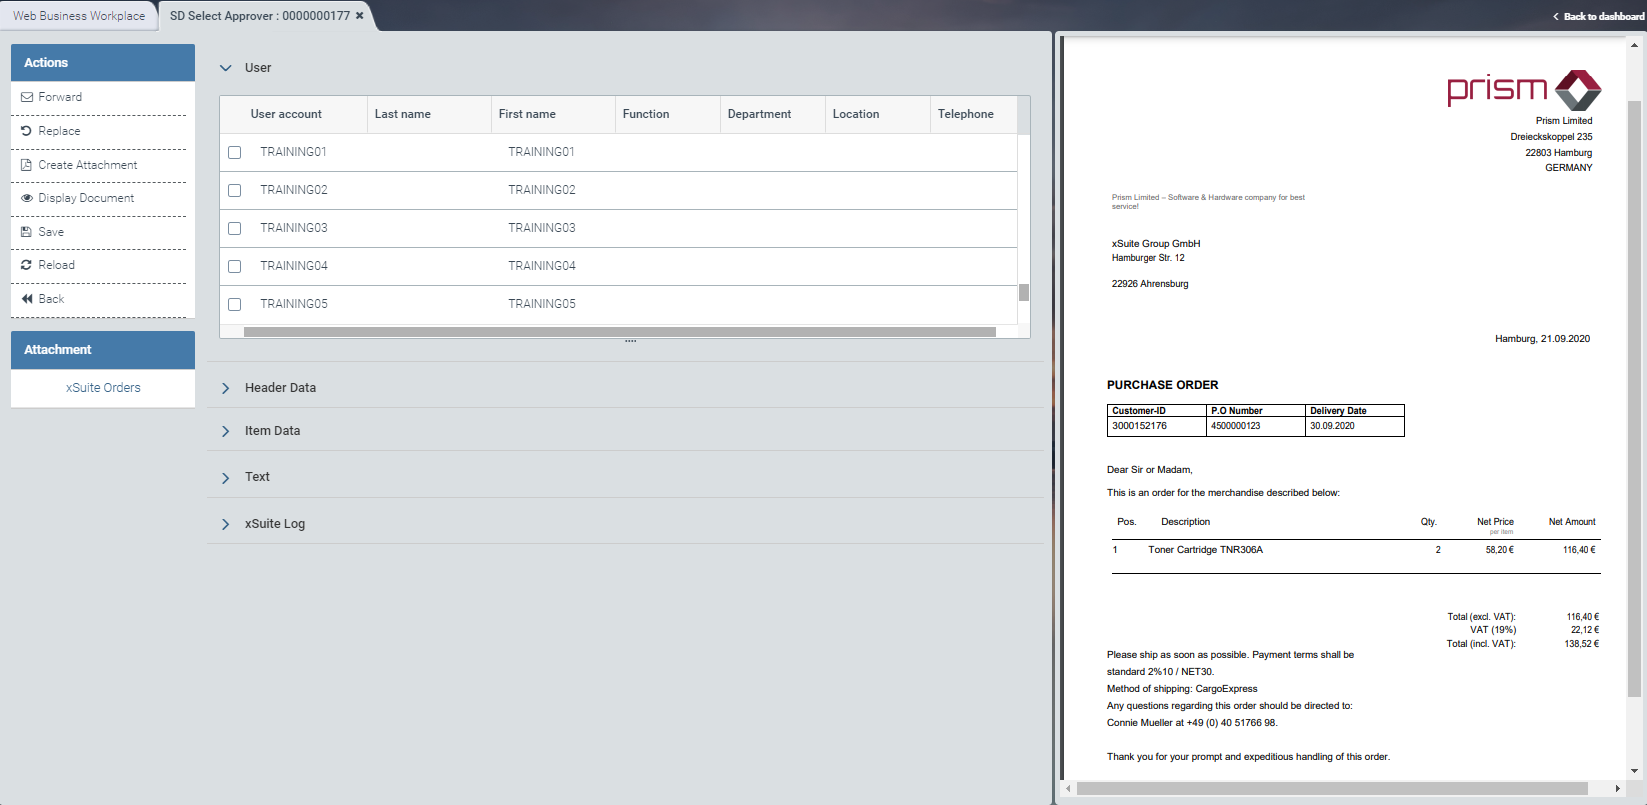Click the Save floppy-disk icon
The width and height of the screenshot is (1647, 805).
(27, 232)
